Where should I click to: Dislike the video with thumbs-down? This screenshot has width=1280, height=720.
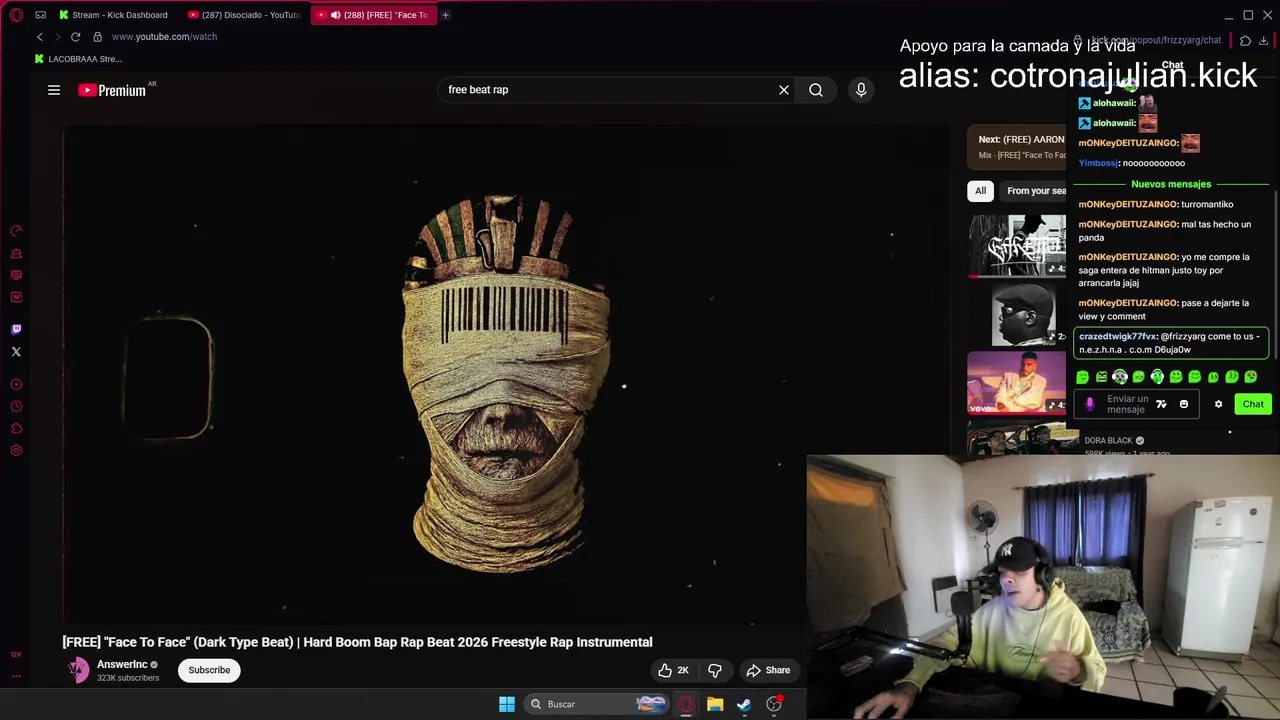tap(715, 670)
